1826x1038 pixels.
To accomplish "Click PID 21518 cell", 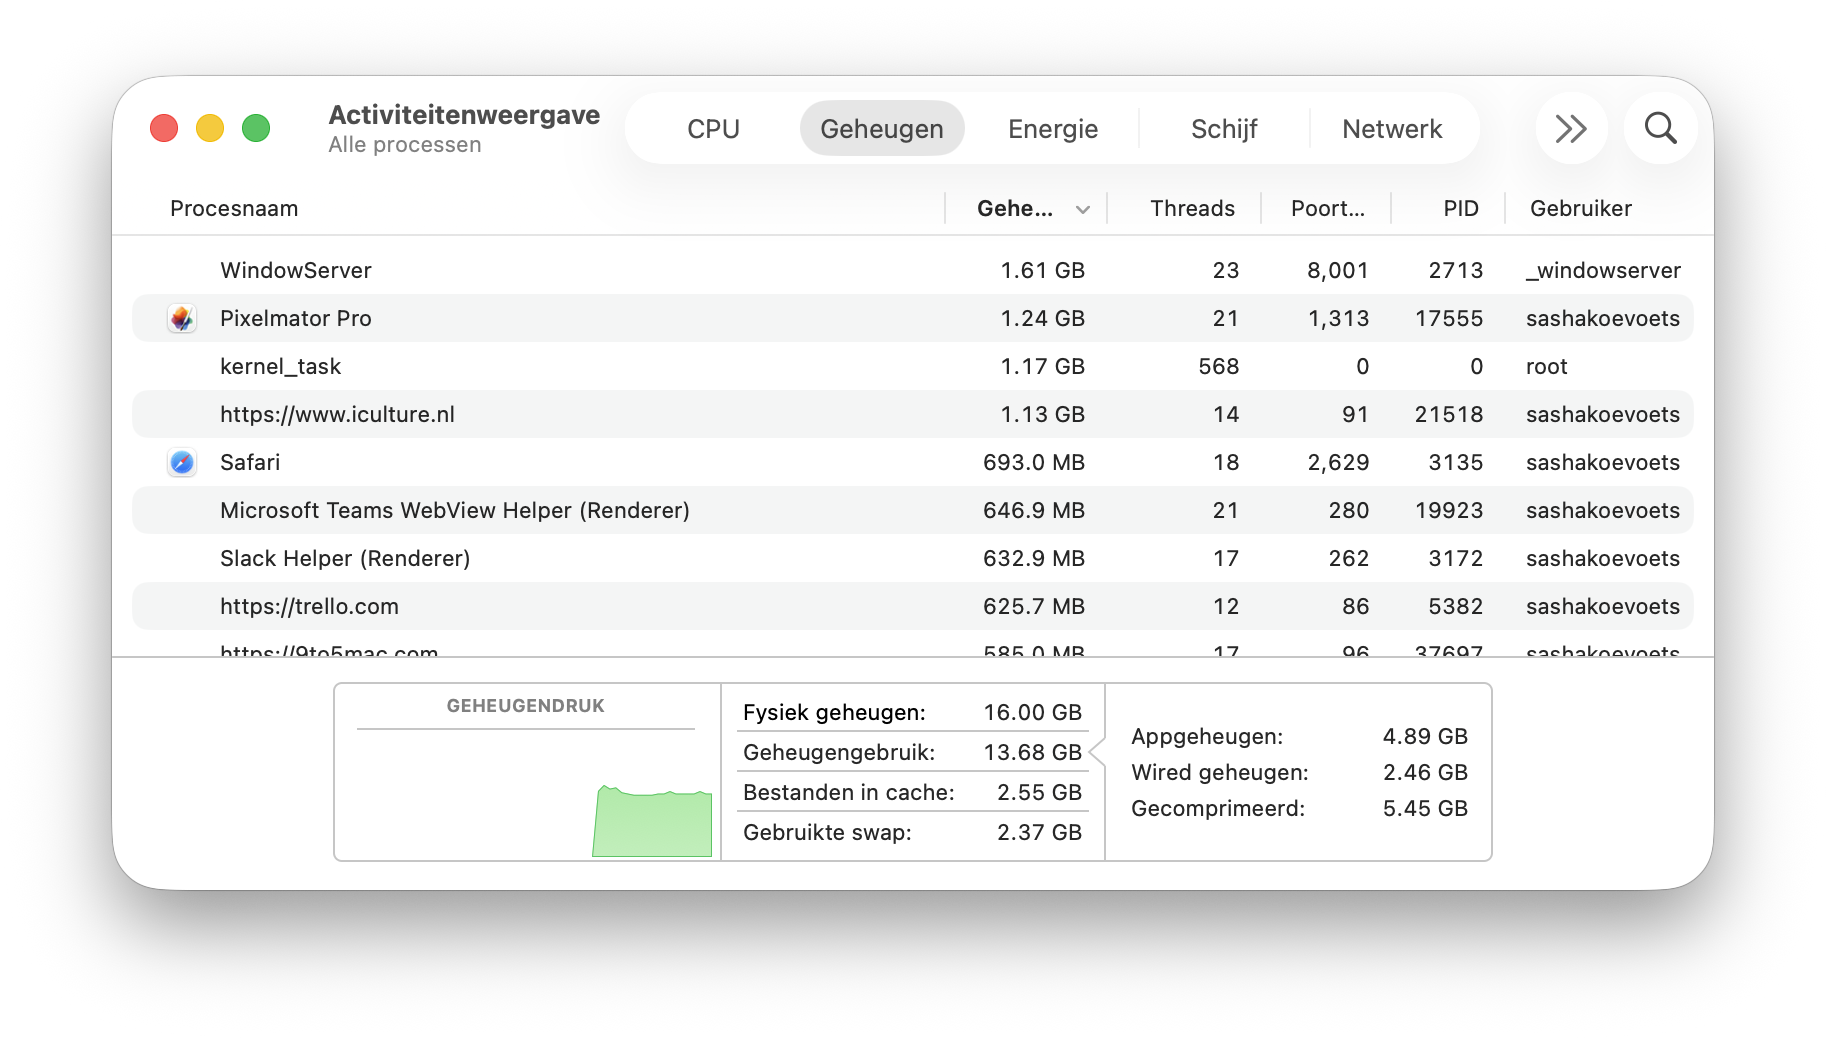I will click(x=1449, y=414).
